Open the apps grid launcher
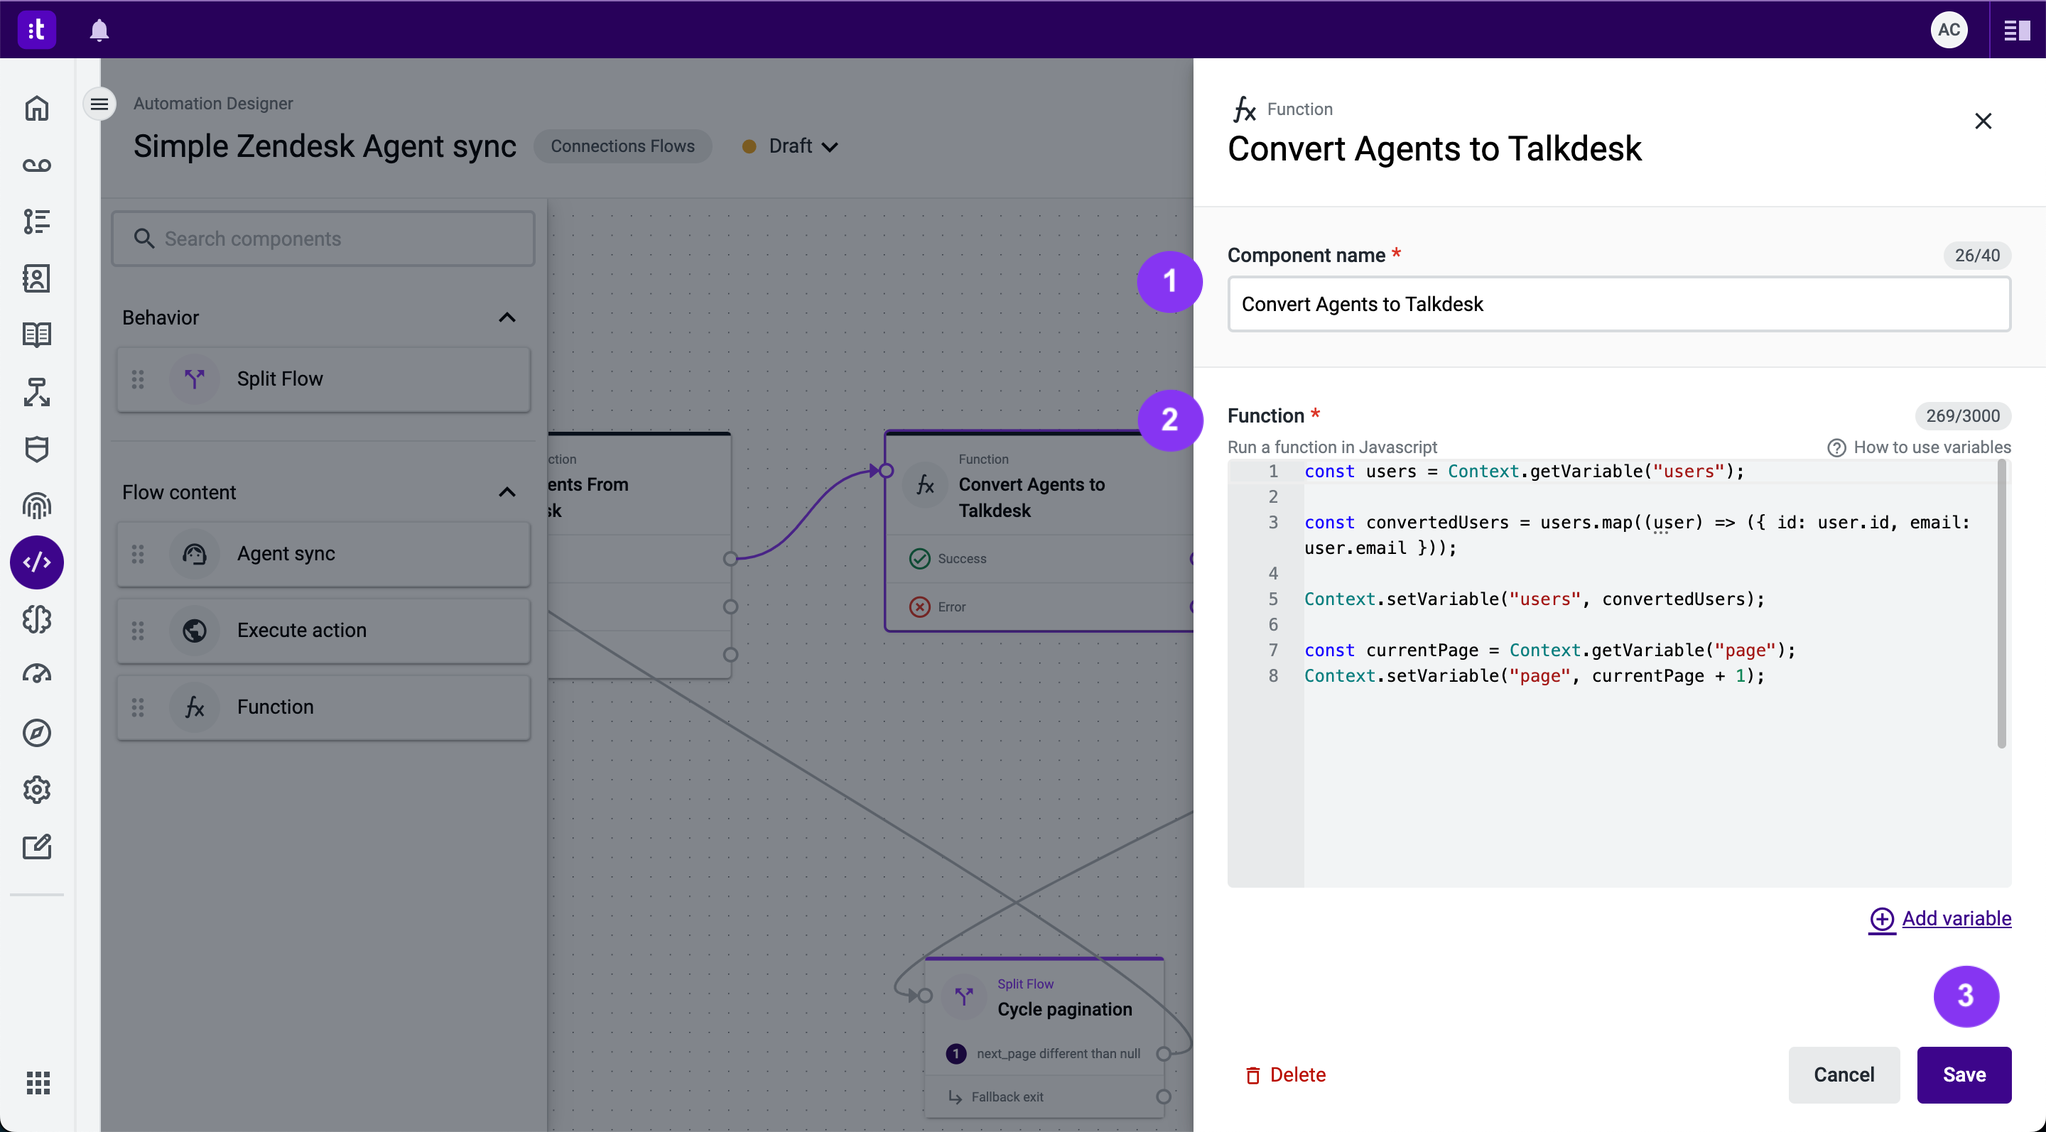Screen dimensions: 2046x1132 pos(38,1083)
